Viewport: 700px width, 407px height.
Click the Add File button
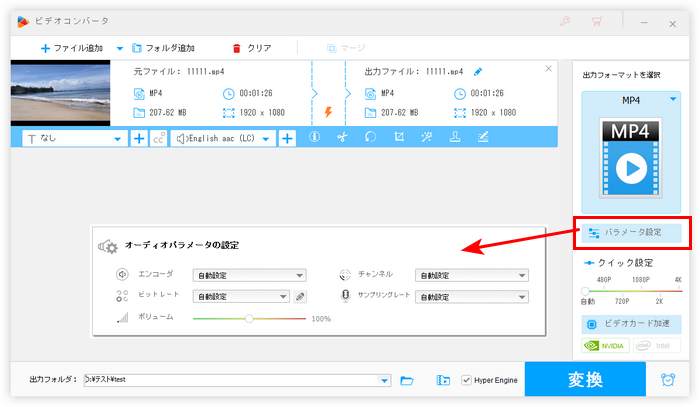(71, 48)
